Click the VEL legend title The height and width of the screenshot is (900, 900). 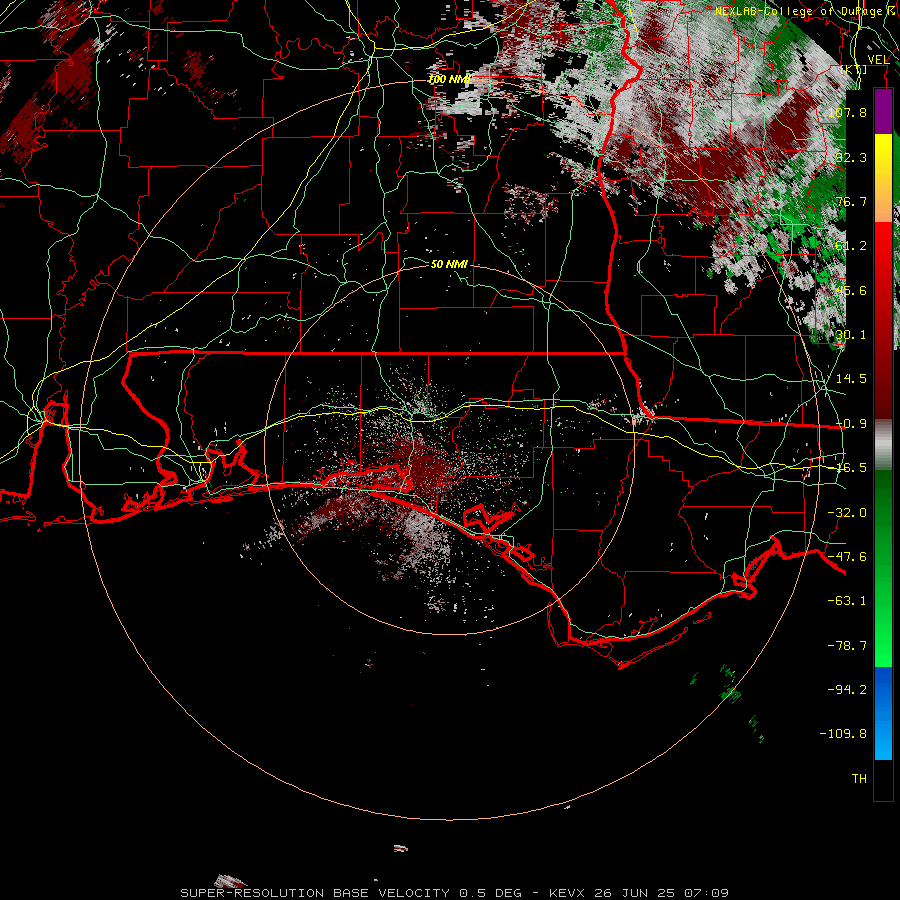(878, 60)
